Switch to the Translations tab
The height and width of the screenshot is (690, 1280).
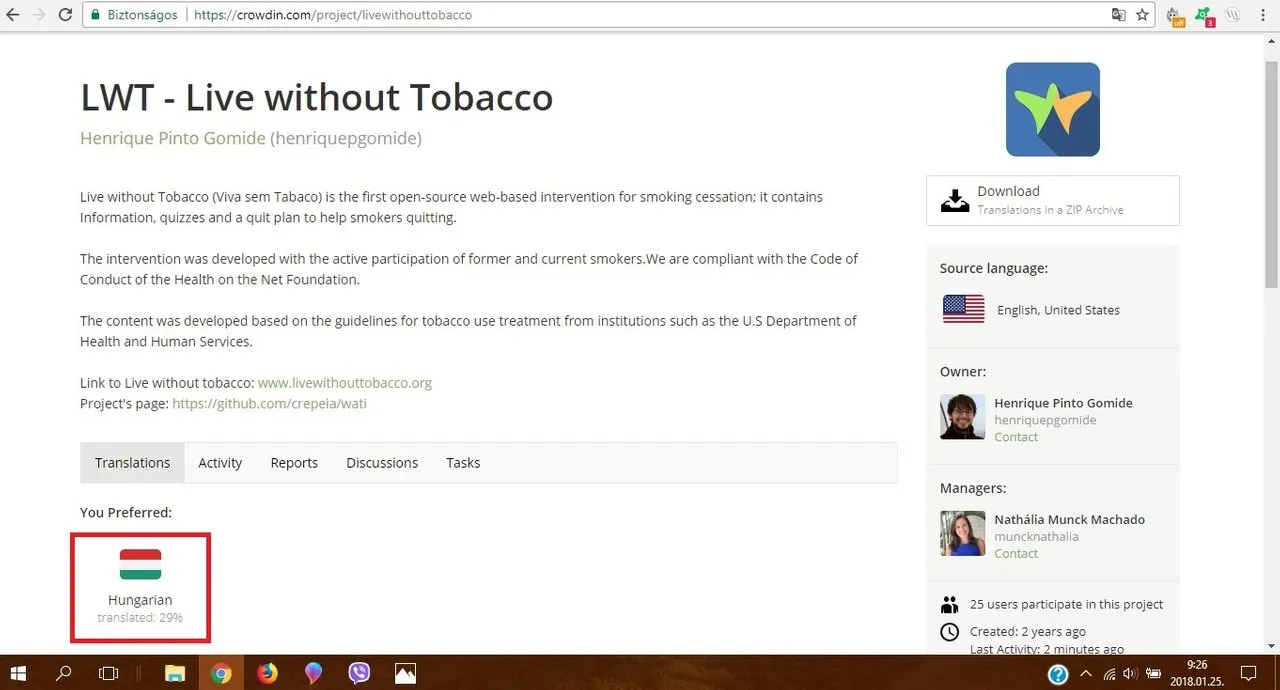[132, 463]
